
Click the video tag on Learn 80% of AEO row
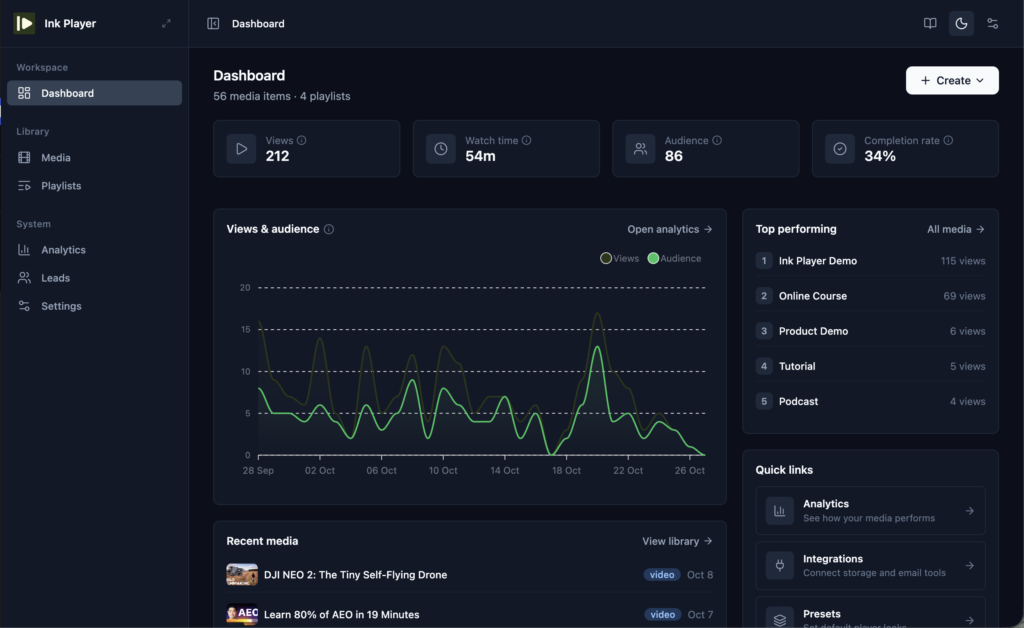[662, 615]
